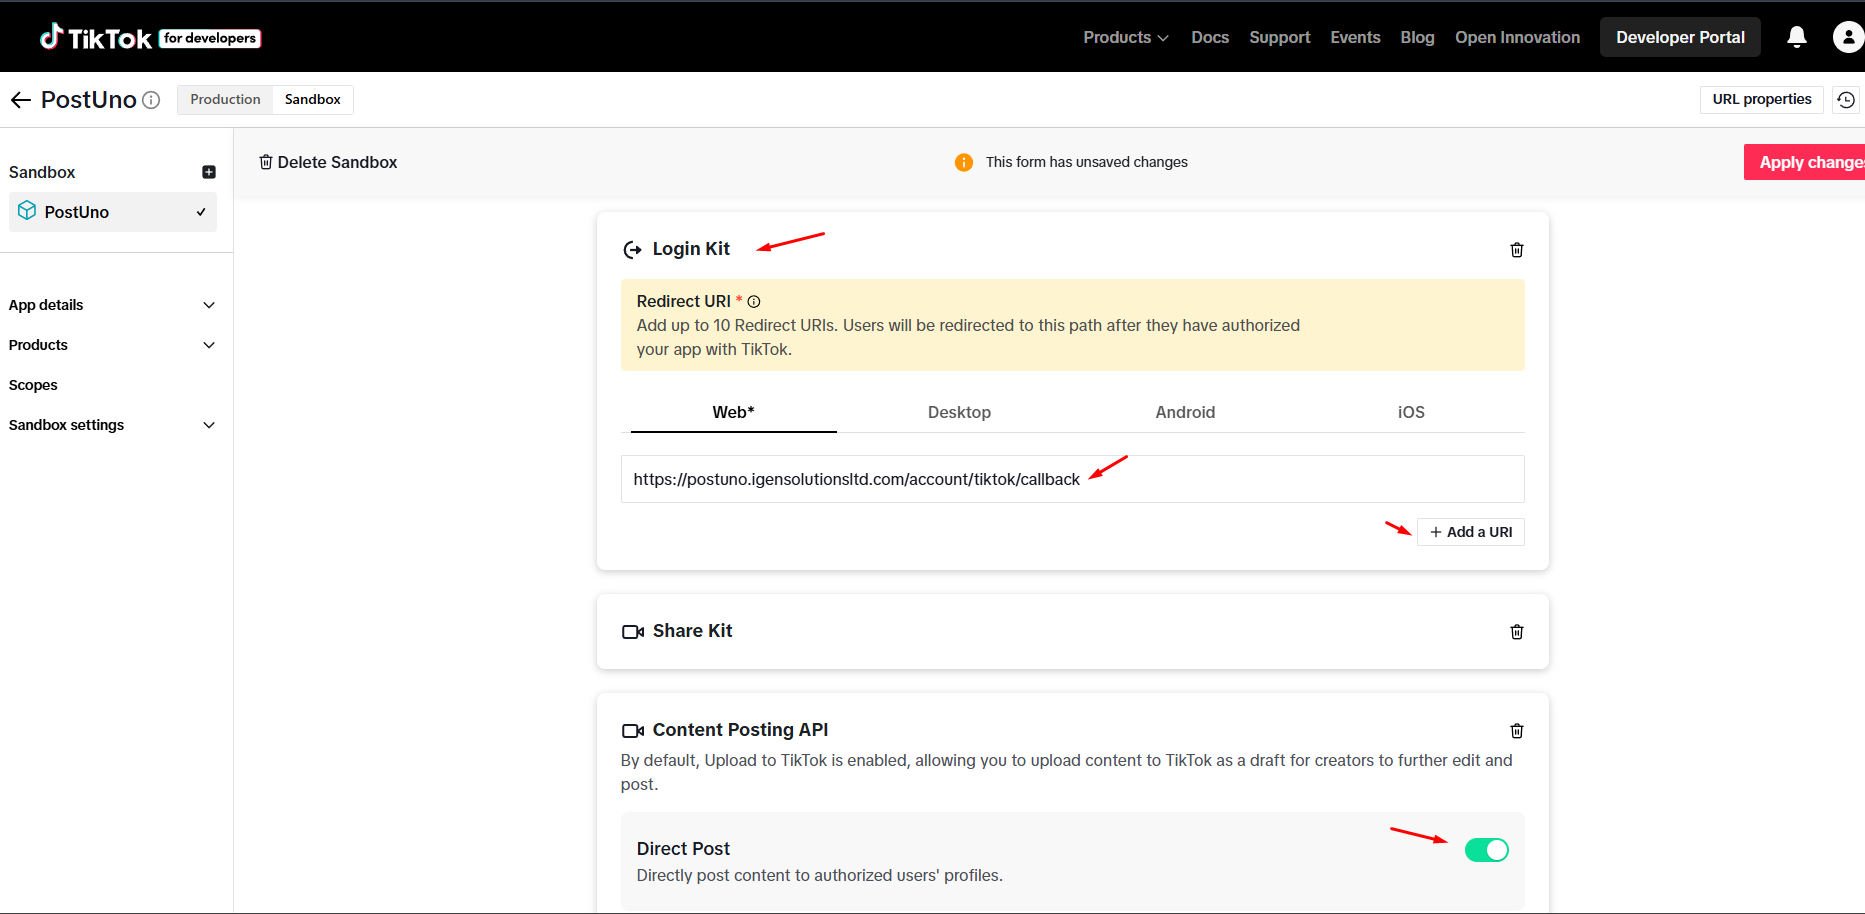This screenshot has height=914, width=1865.
Task: Select the Production environment tab
Action: 225,99
